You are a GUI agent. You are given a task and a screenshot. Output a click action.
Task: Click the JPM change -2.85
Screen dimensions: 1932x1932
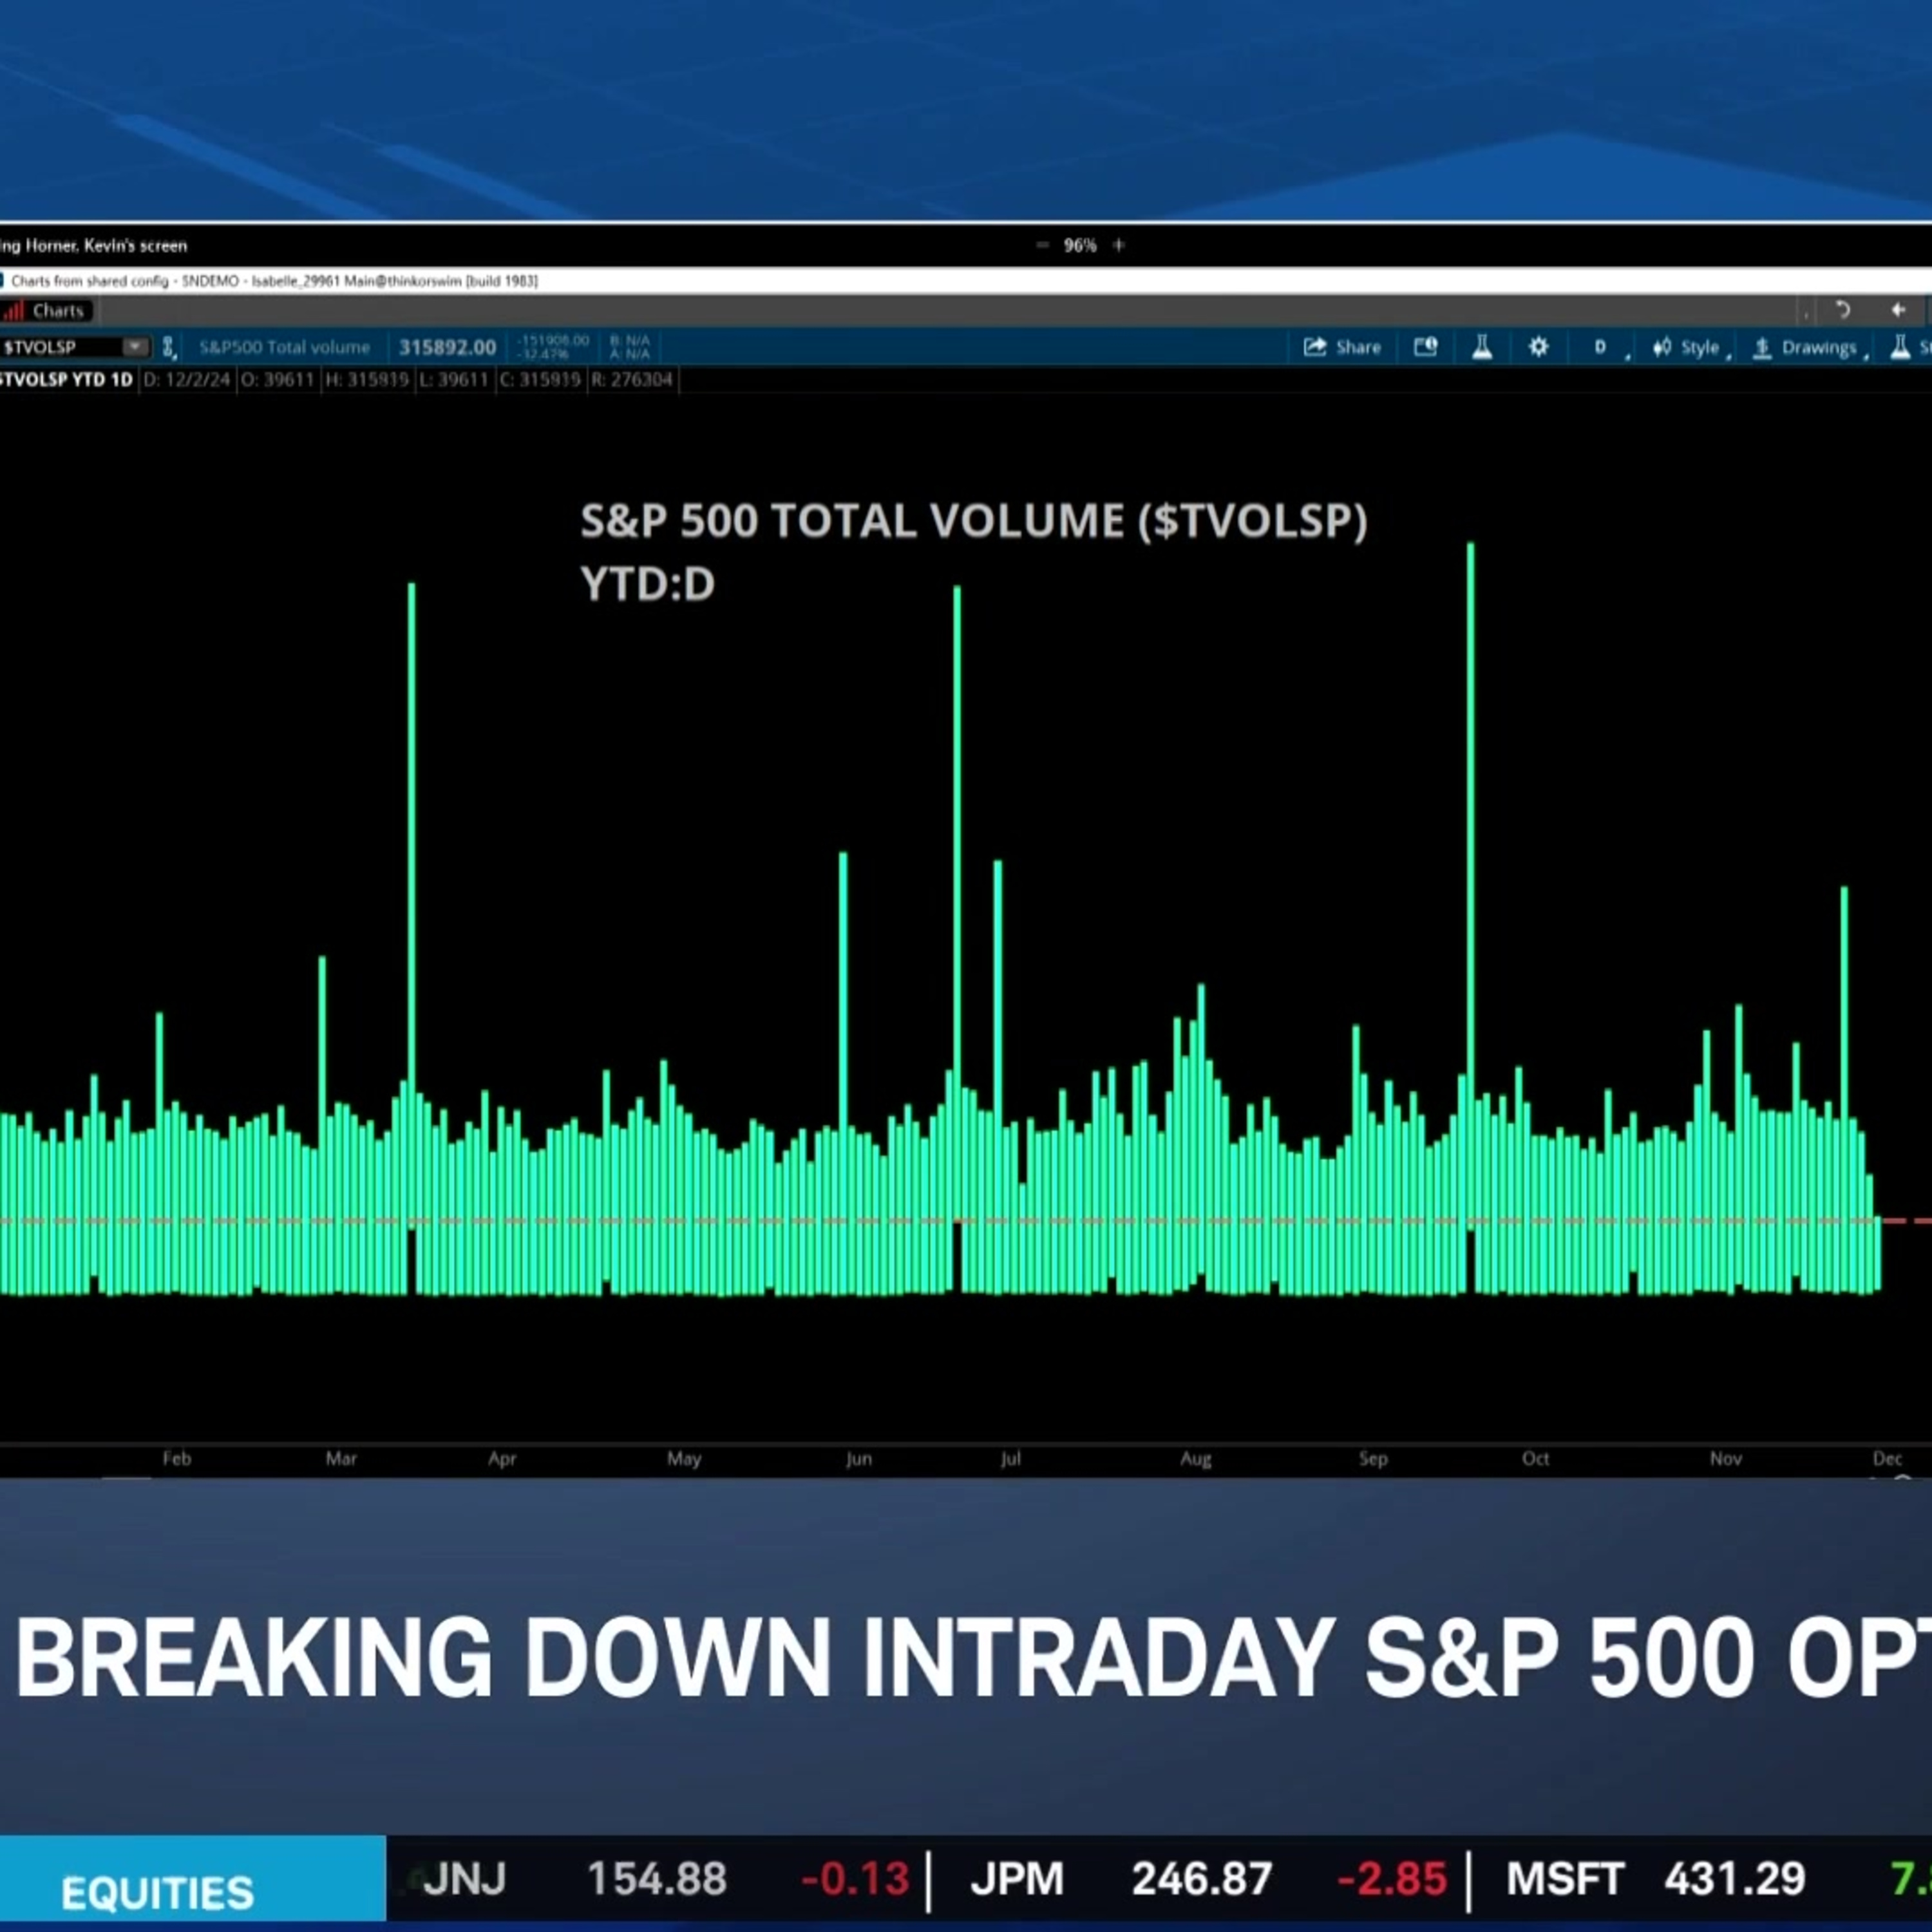click(x=1392, y=1880)
